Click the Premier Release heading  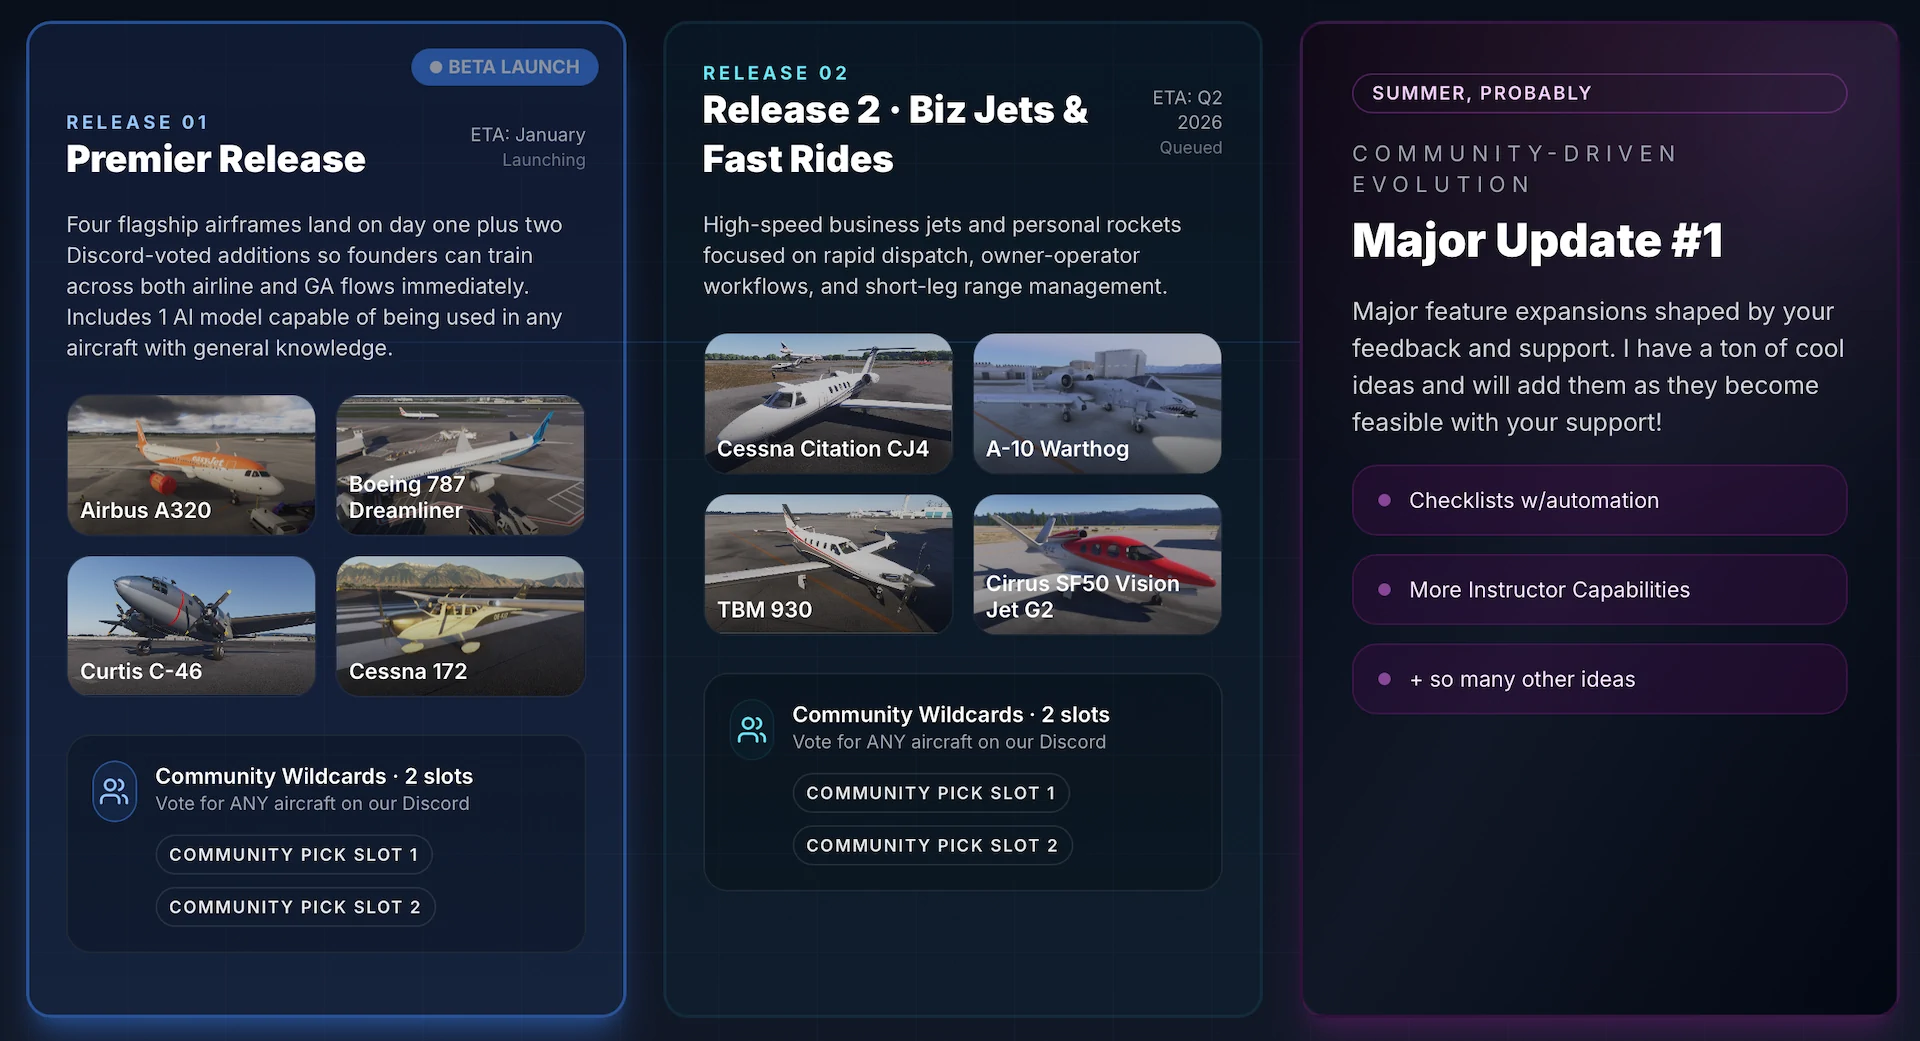tap(216, 159)
